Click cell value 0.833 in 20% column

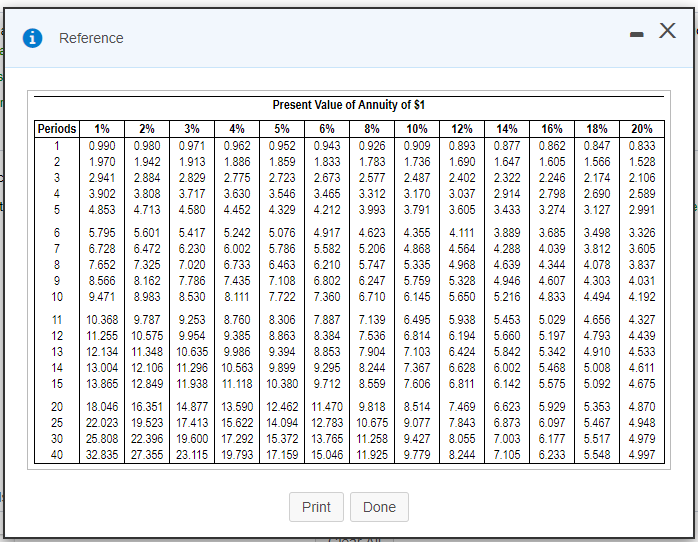[641, 146]
